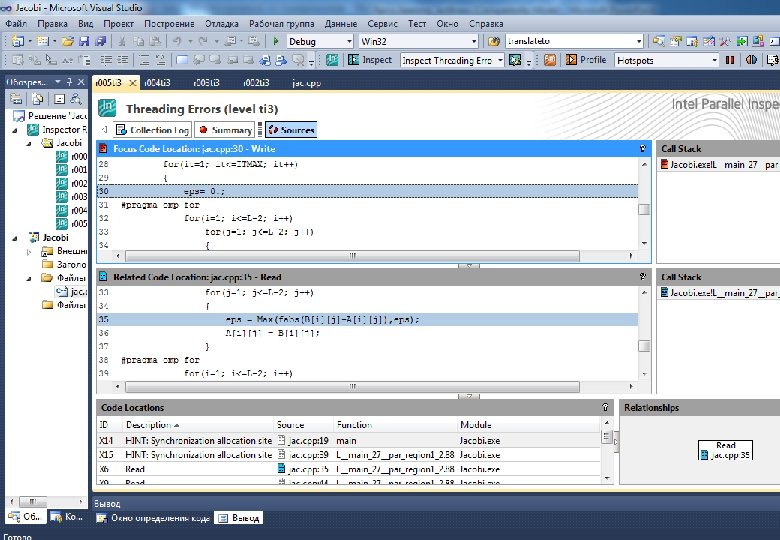This screenshot has height=540, width=780.
Task: Click the Redo arrow icon
Action: [202, 41]
